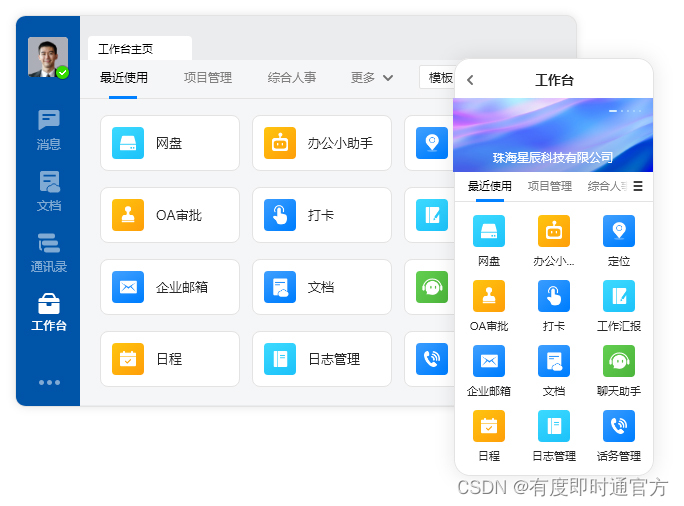Click the 珠海星辰科技有限公司 banner in mobile panel
Screen dimensions: 684x506
(553, 135)
